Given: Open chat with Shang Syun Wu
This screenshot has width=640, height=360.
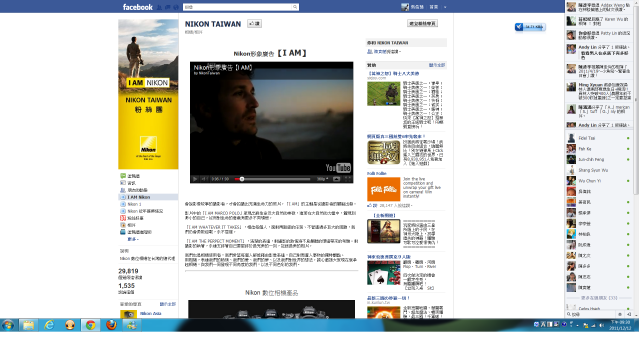Looking at the screenshot, I should pos(598,170).
